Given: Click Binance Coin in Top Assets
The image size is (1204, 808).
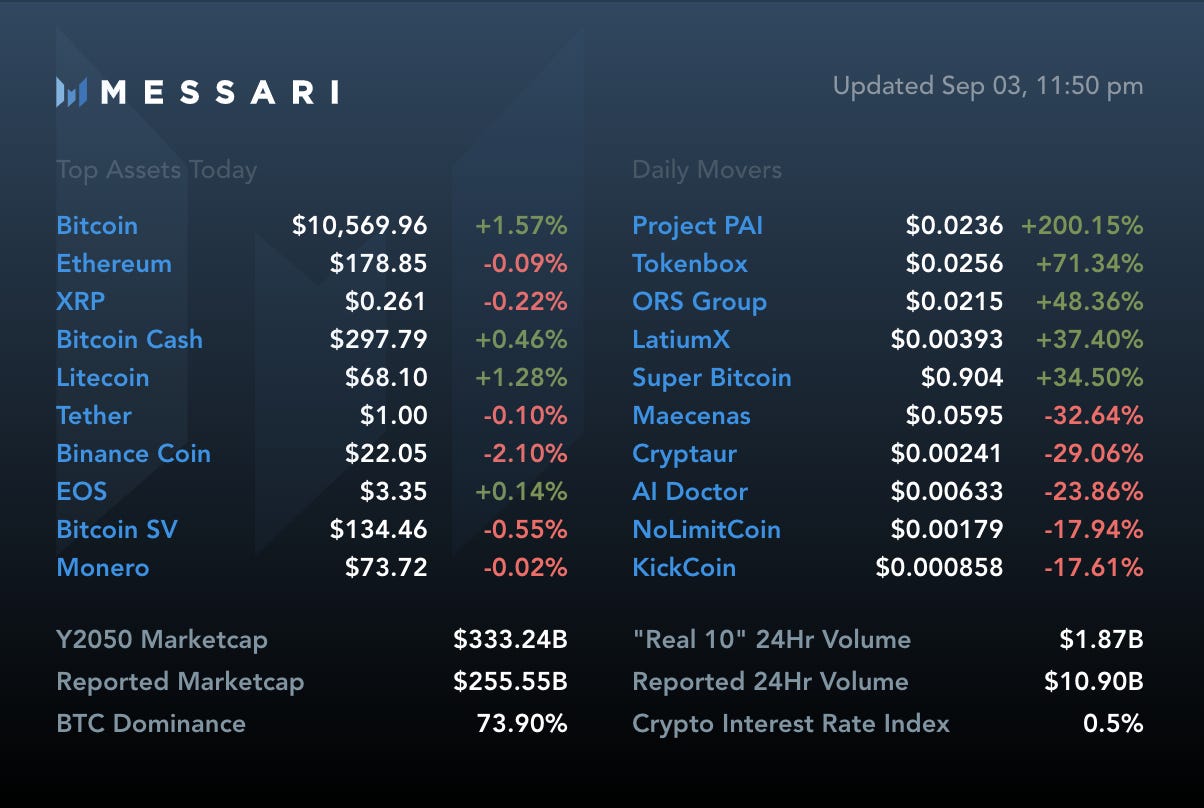Looking at the screenshot, I should (133, 454).
